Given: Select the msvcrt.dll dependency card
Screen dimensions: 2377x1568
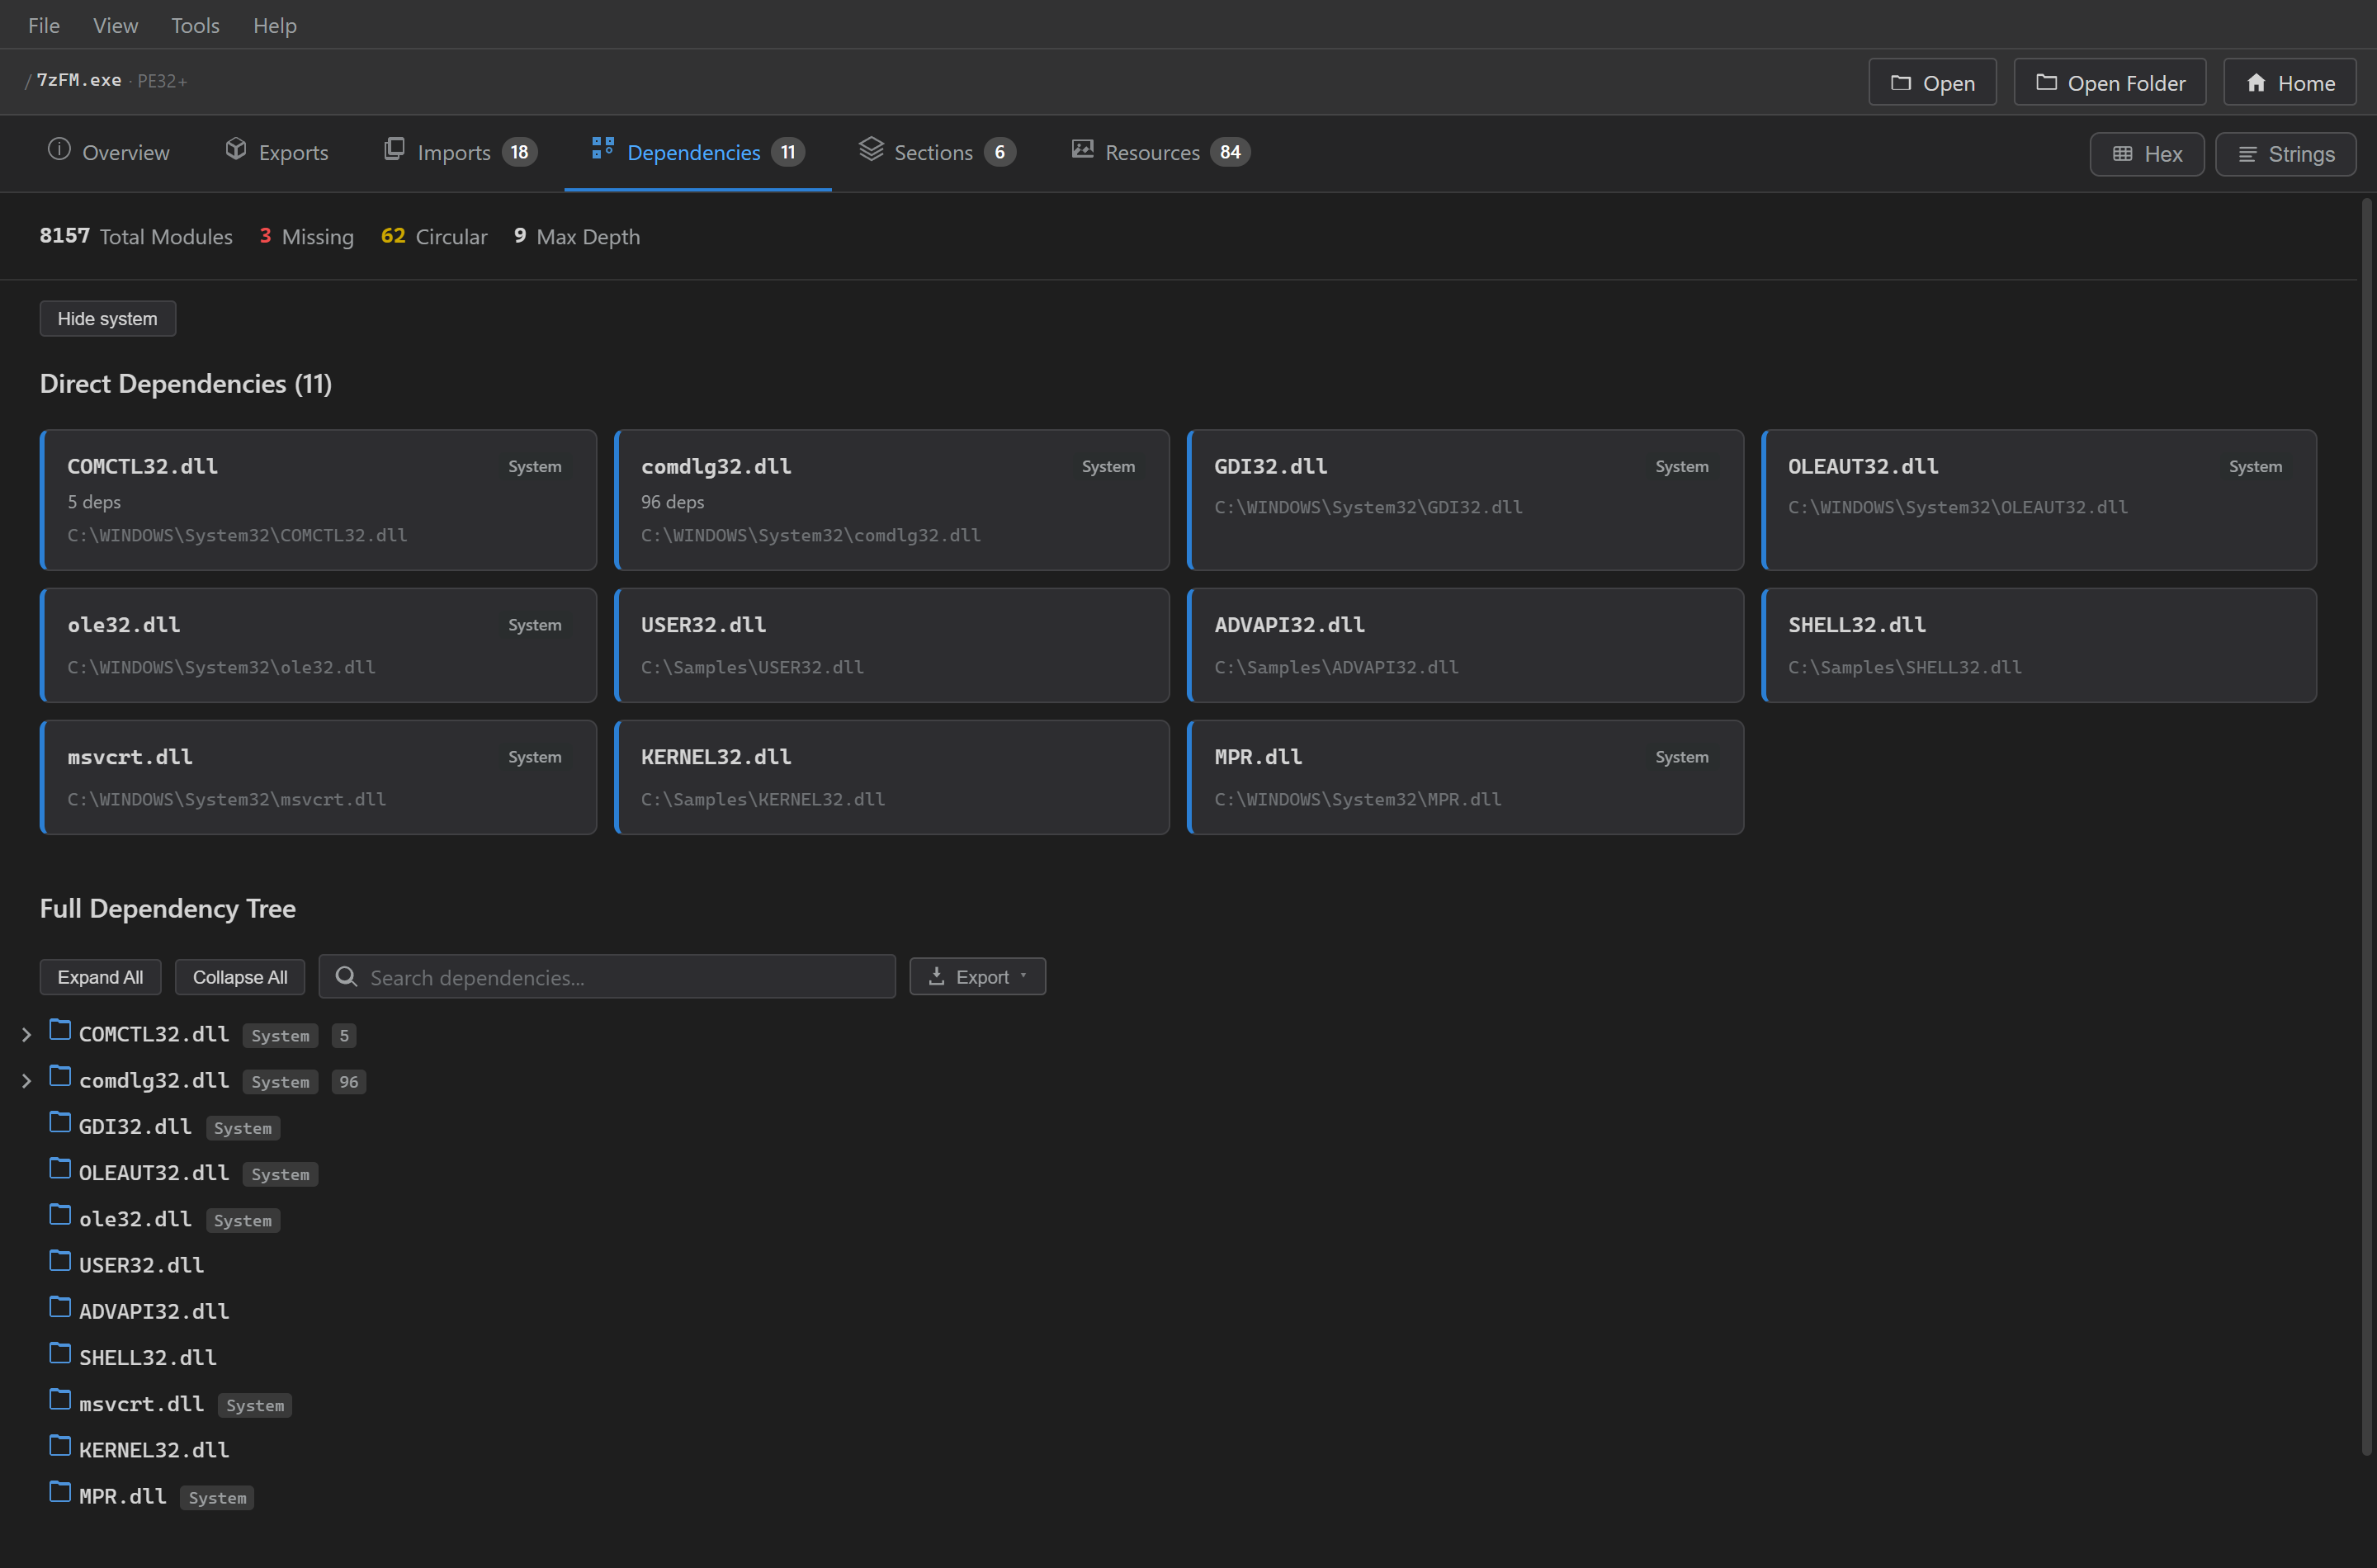Looking at the screenshot, I should [318, 777].
